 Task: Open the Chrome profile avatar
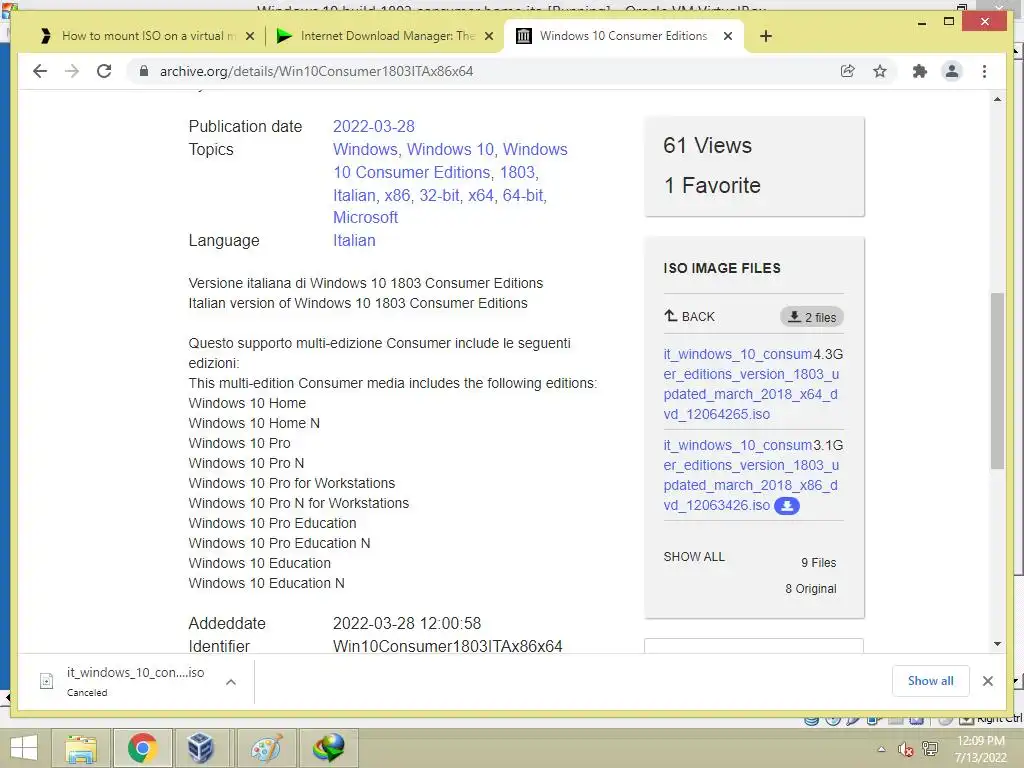click(952, 71)
